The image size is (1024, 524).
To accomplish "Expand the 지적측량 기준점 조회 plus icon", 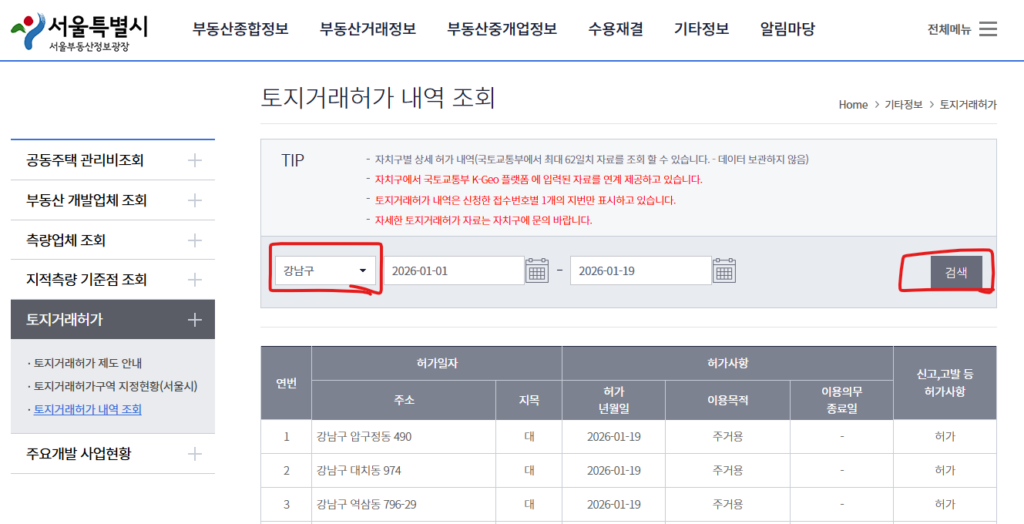I will [x=195, y=280].
